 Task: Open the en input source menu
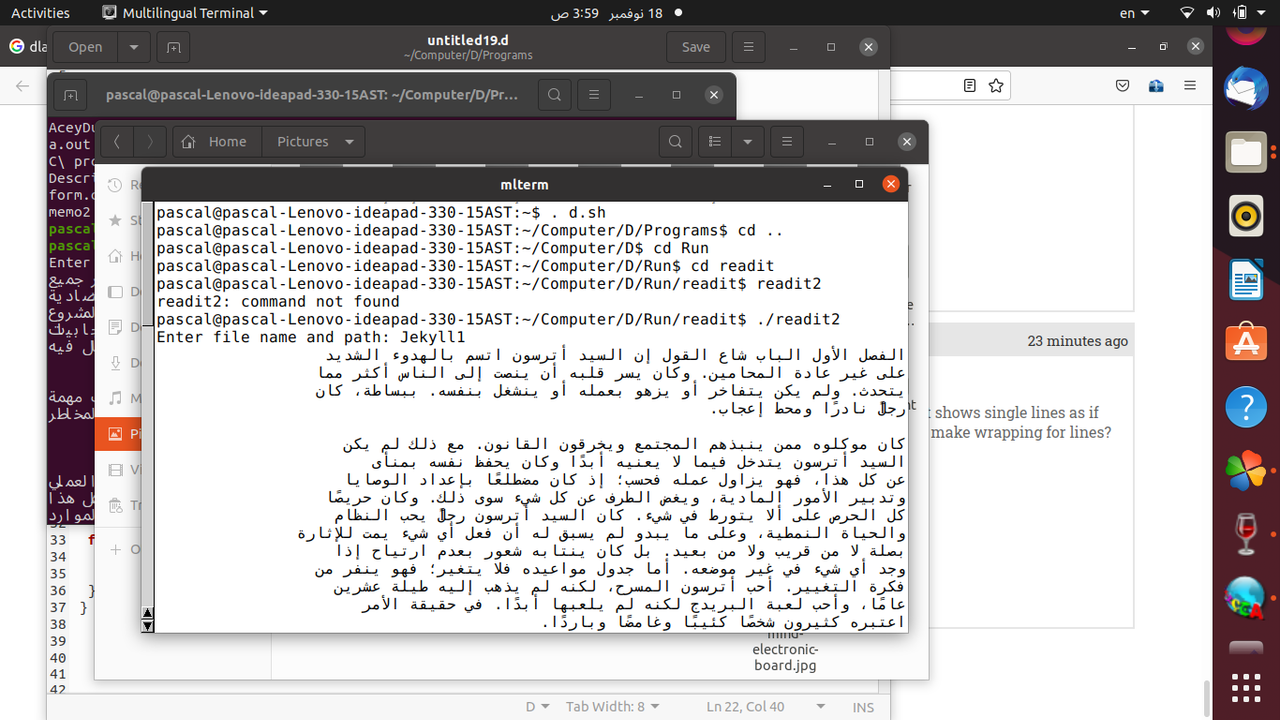click(x=1134, y=13)
